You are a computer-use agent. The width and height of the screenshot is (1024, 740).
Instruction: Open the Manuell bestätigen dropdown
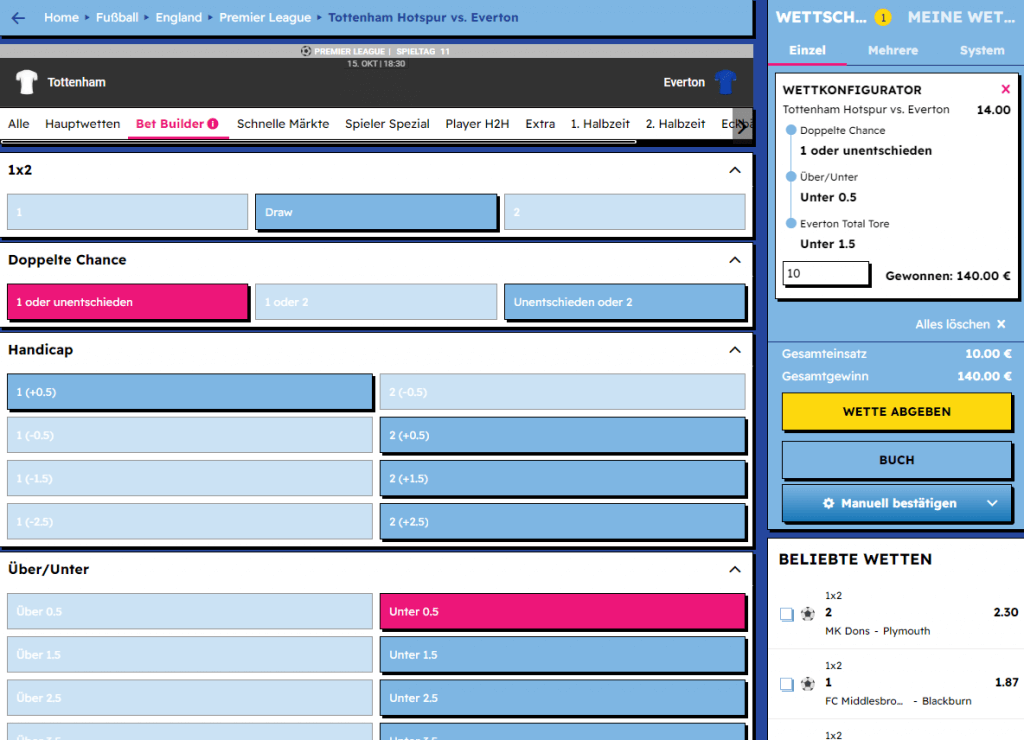point(897,504)
